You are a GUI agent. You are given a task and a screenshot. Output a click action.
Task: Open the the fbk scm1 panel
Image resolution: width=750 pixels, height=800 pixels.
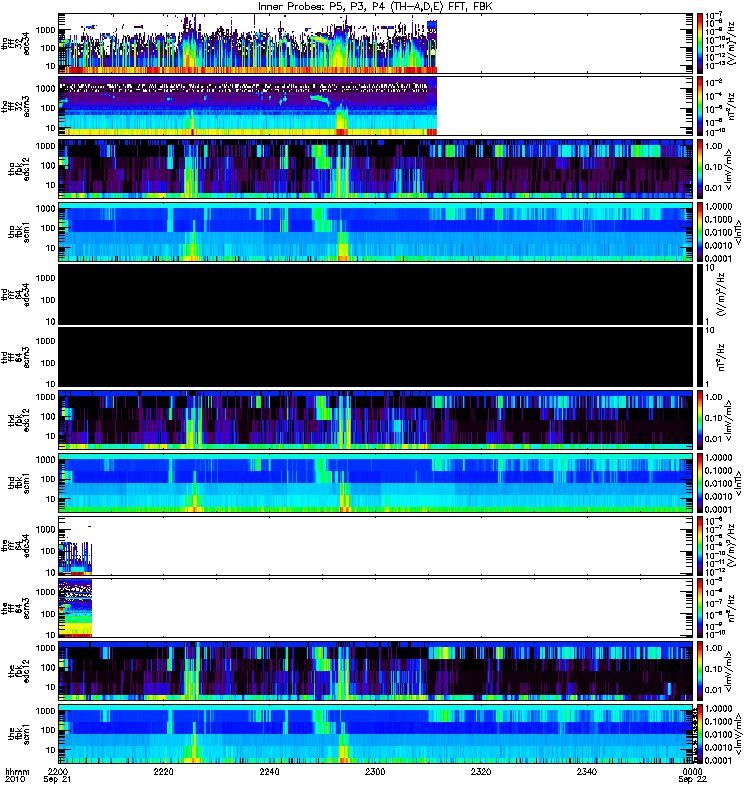pos(376,734)
